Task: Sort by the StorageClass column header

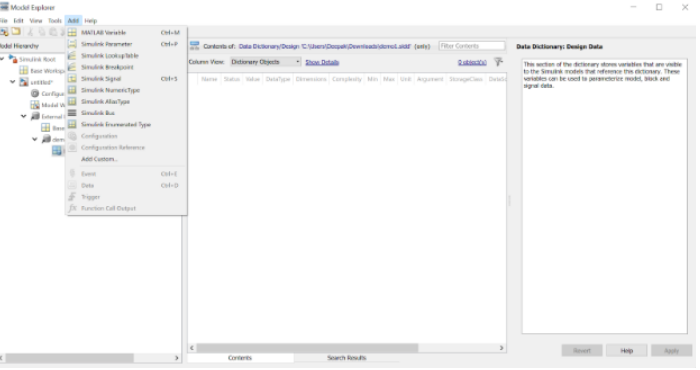Action: (x=466, y=79)
